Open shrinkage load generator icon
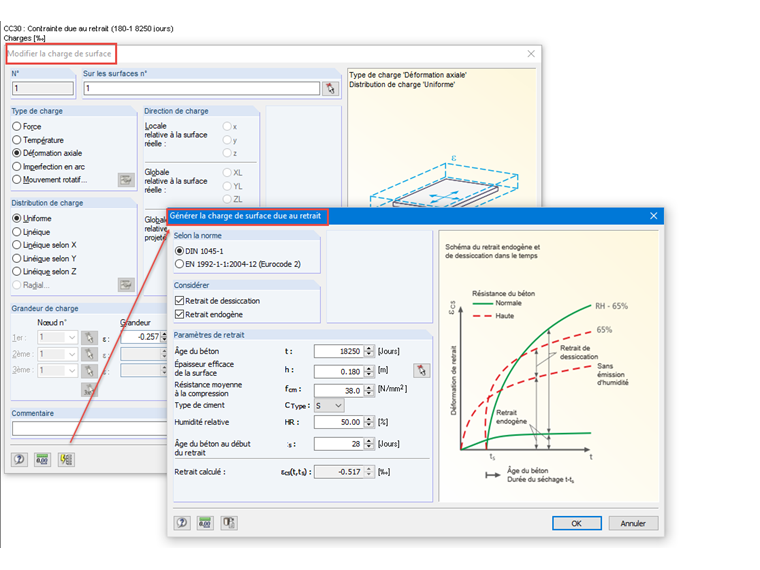The image size is (760, 570). click(x=66, y=459)
